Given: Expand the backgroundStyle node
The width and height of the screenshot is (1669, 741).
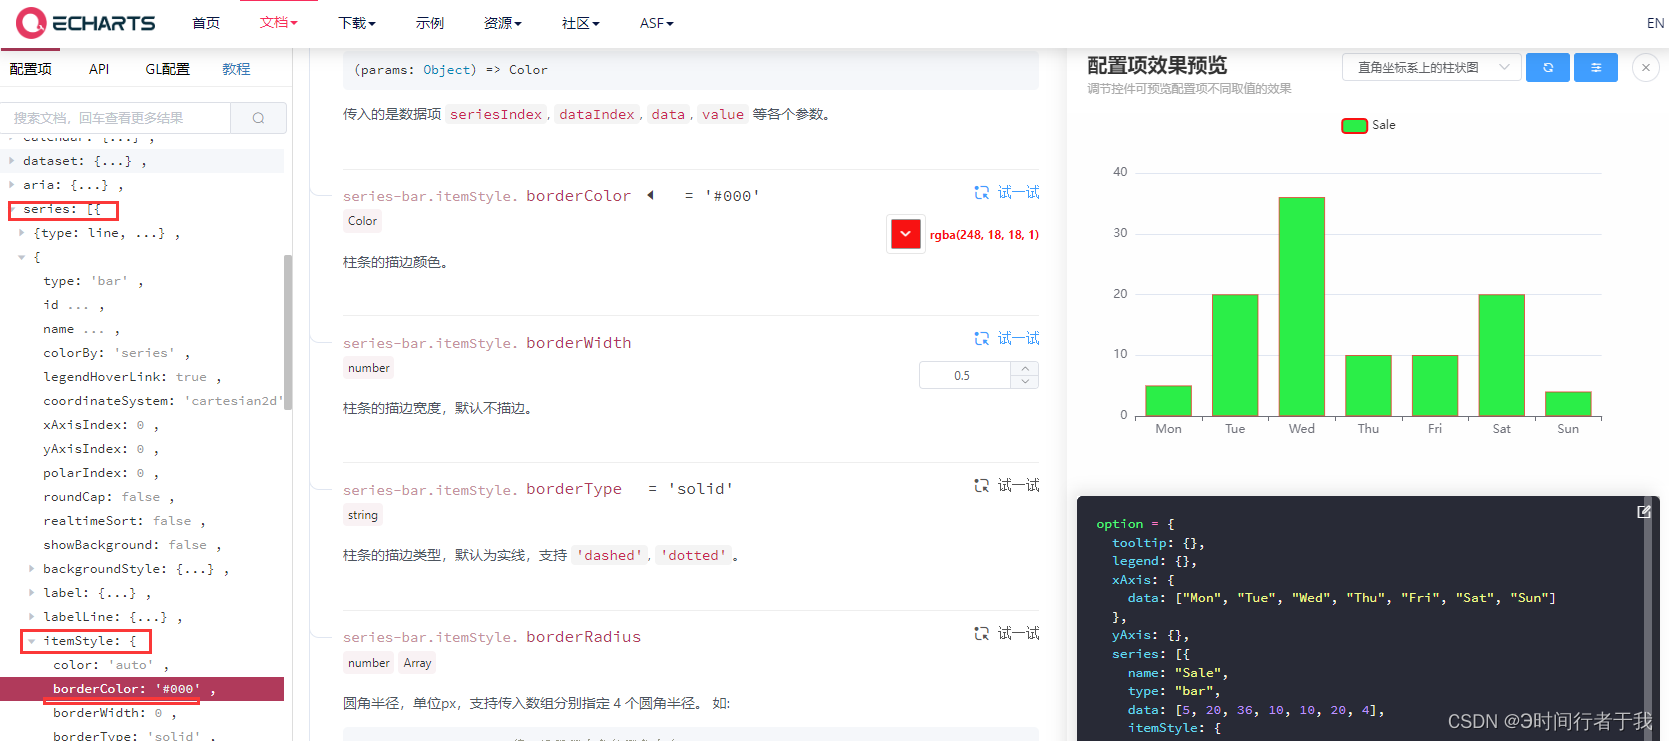Looking at the screenshot, I should tap(32, 568).
